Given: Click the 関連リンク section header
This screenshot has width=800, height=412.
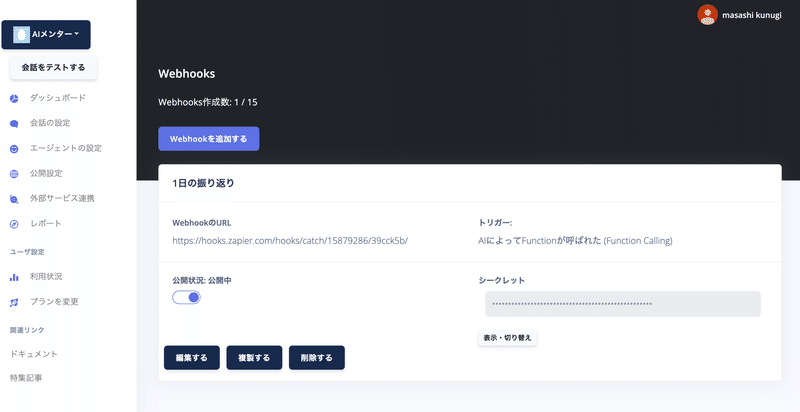Looking at the screenshot, I should coord(27,330).
